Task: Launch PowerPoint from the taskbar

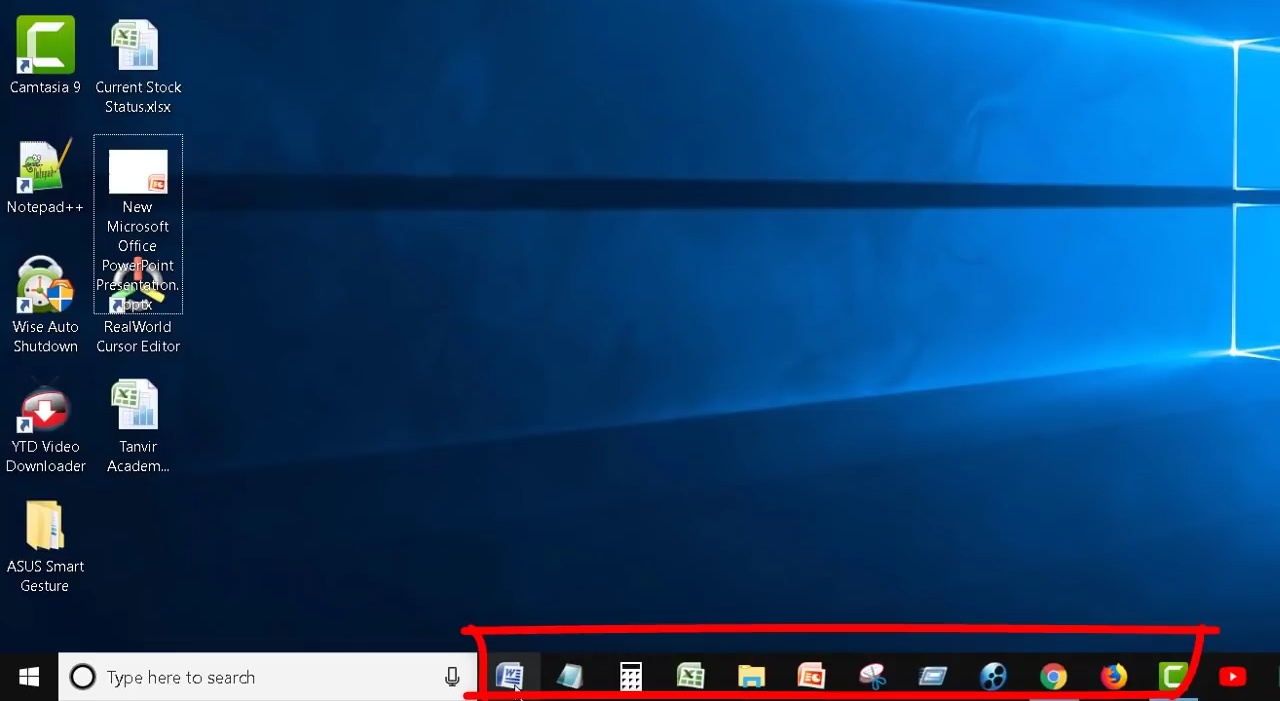Action: [x=811, y=677]
